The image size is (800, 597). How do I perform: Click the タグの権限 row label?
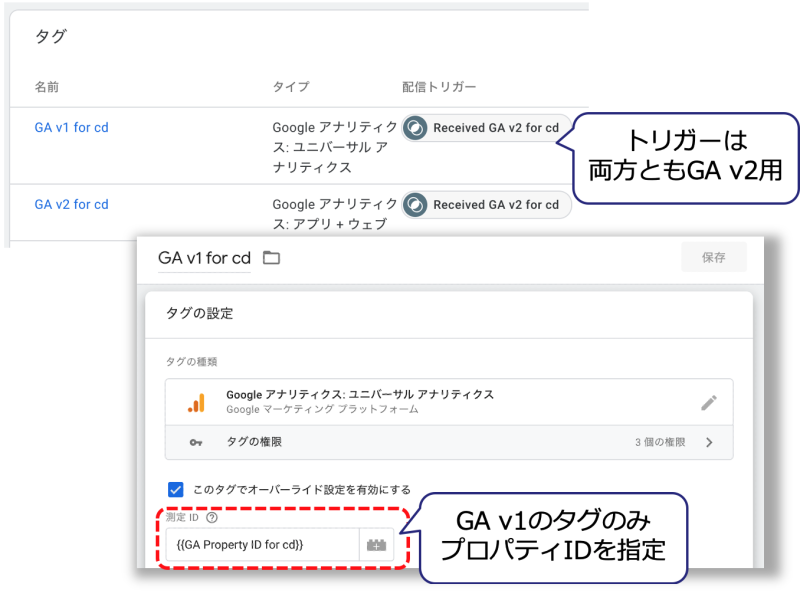pos(254,442)
